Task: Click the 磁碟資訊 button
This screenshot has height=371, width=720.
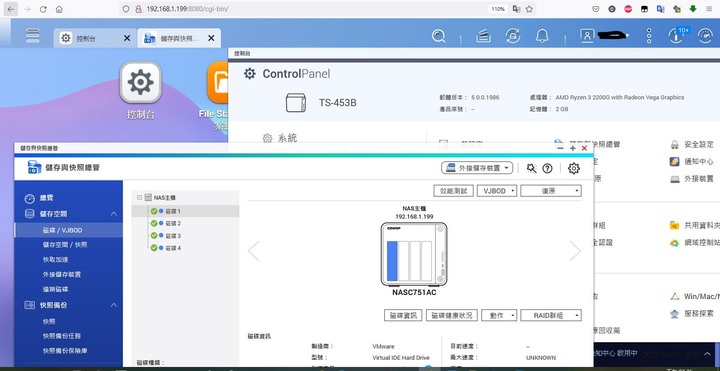Action: pos(403,315)
